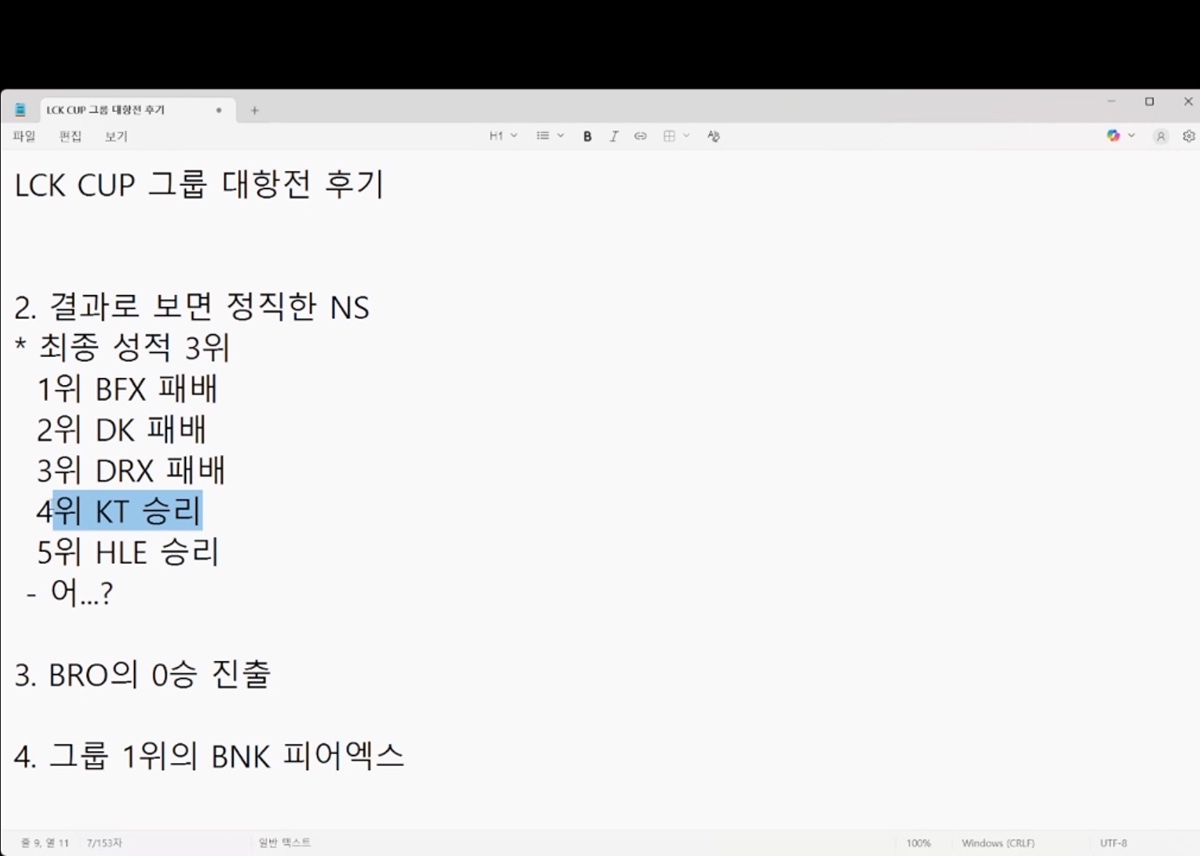The image size is (1200, 856).
Task: Expand the H1 heading dropdown
Action: [x=502, y=136]
